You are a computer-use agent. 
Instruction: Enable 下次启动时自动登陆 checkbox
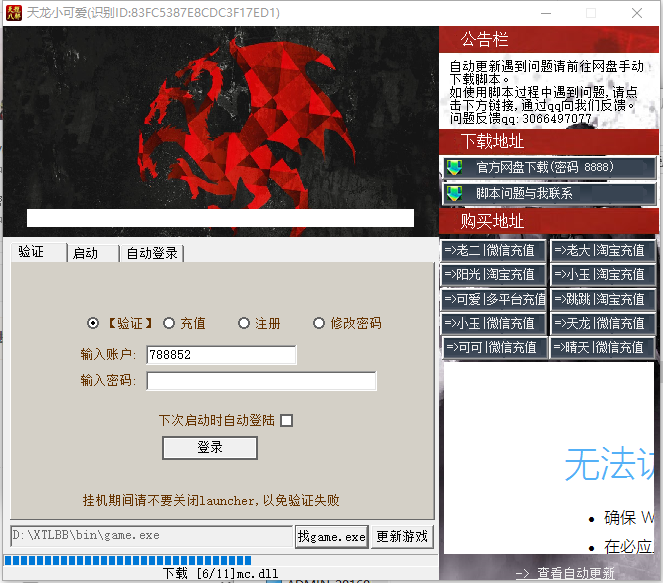(287, 421)
